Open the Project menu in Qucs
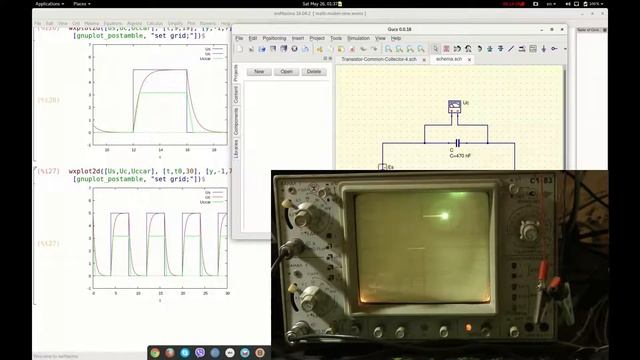 317,38
